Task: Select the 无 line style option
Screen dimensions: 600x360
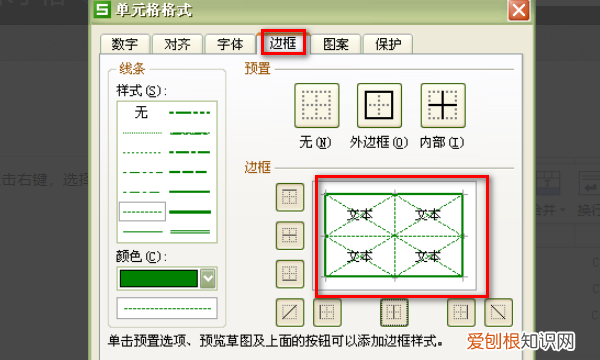Action: click(x=142, y=112)
